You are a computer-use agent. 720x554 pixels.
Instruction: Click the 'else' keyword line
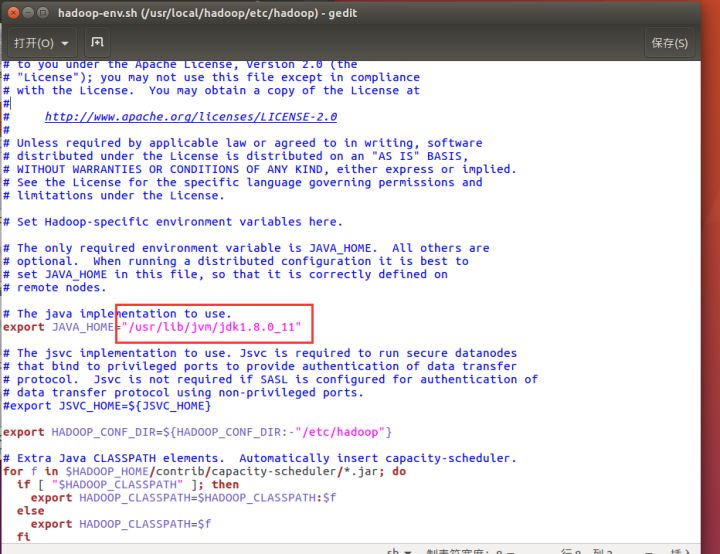coord(30,511)
